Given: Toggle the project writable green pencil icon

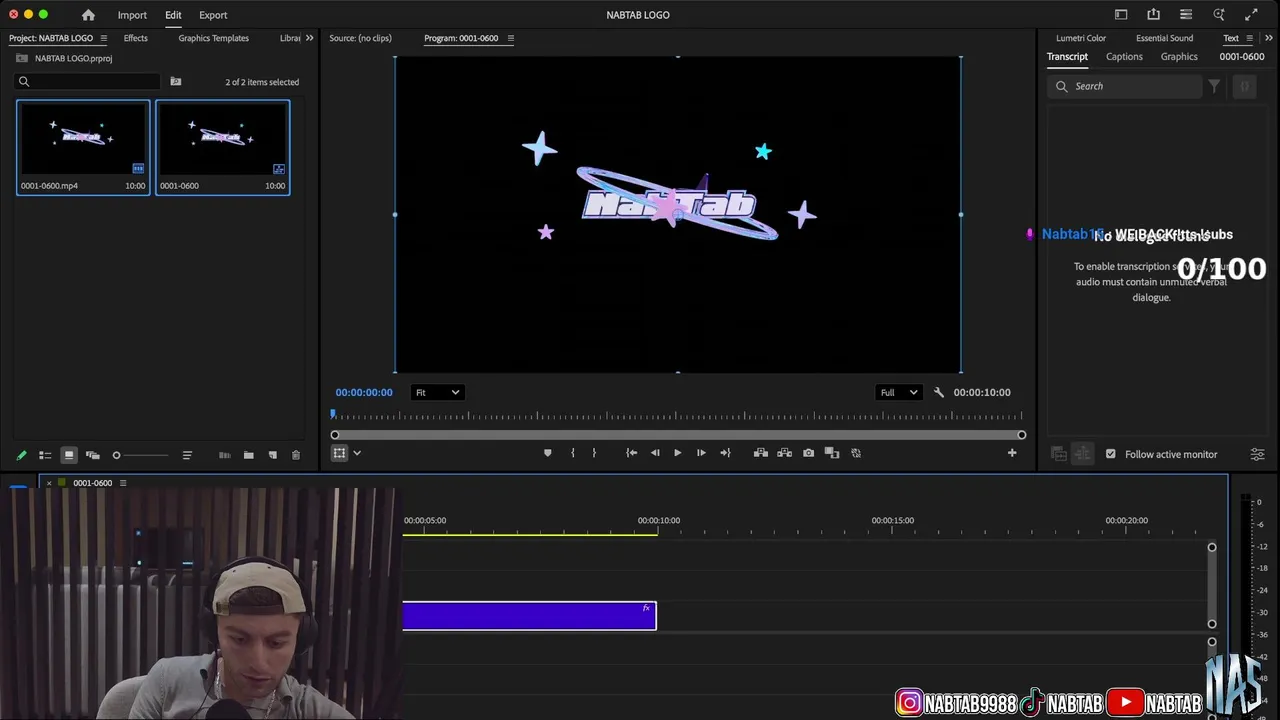Looking at the screenshot, I should pos(21,455).
